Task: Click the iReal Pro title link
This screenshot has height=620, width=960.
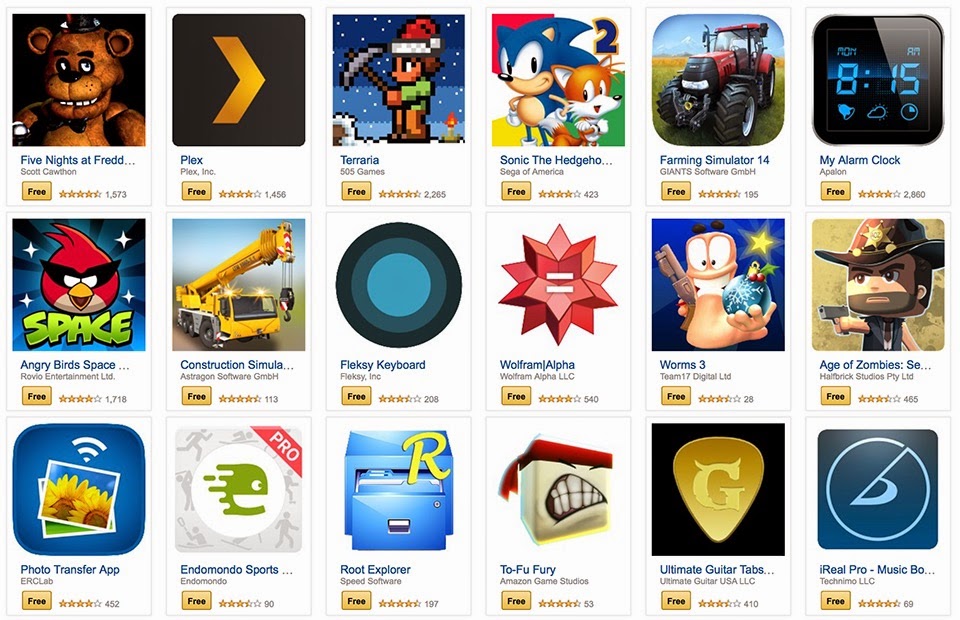Action: [877, 569]
